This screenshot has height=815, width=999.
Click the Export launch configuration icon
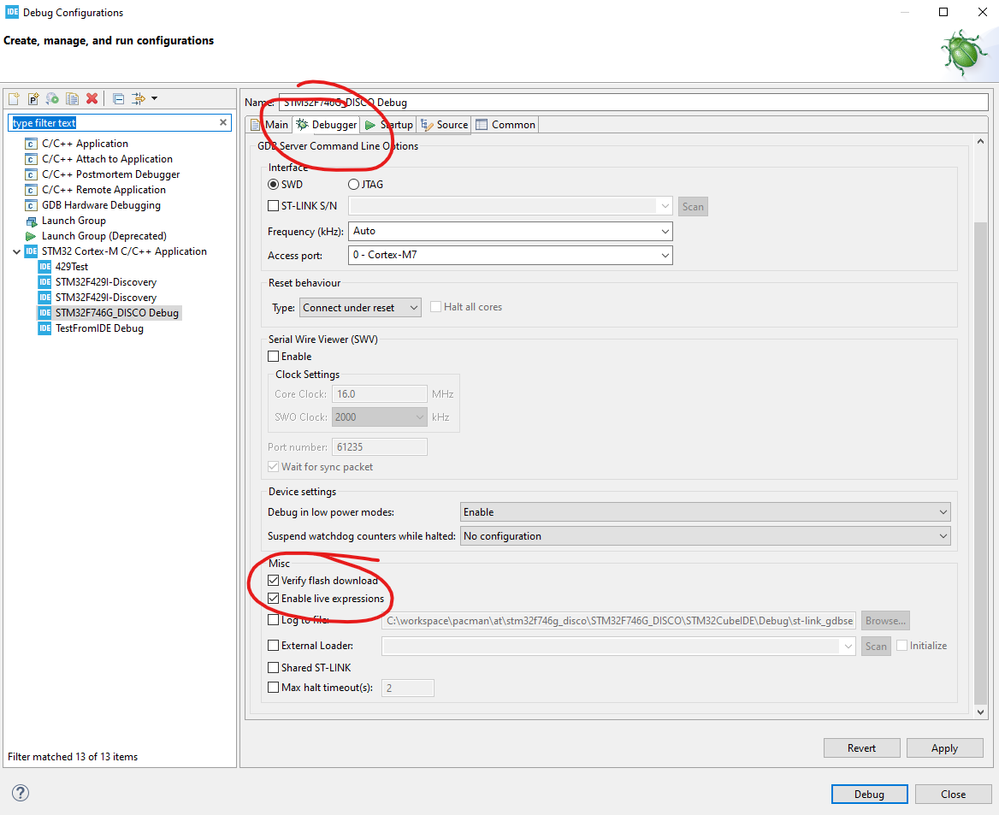(x=52, y=99)
